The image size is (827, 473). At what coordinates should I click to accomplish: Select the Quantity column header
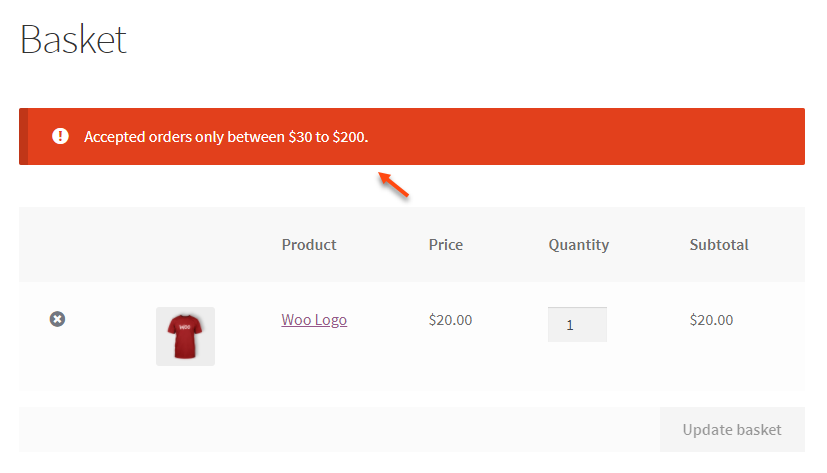pos(579,245)
